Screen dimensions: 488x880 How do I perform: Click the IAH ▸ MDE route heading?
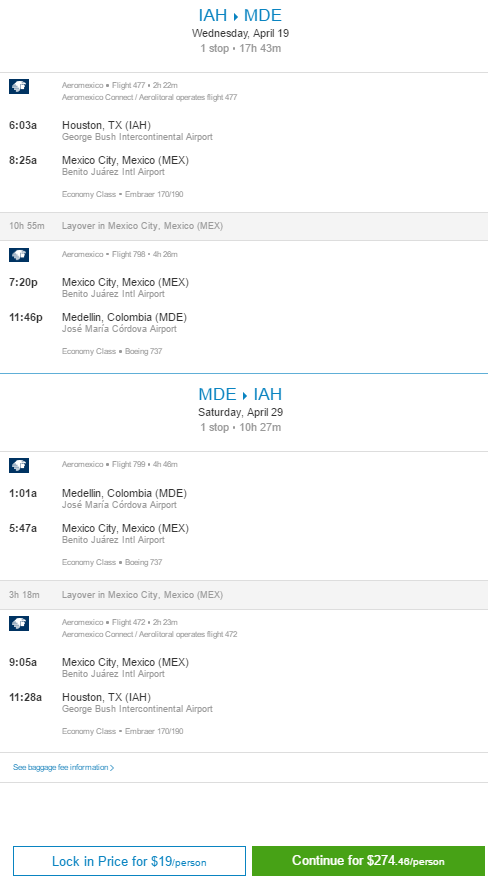tap(240, 15)
